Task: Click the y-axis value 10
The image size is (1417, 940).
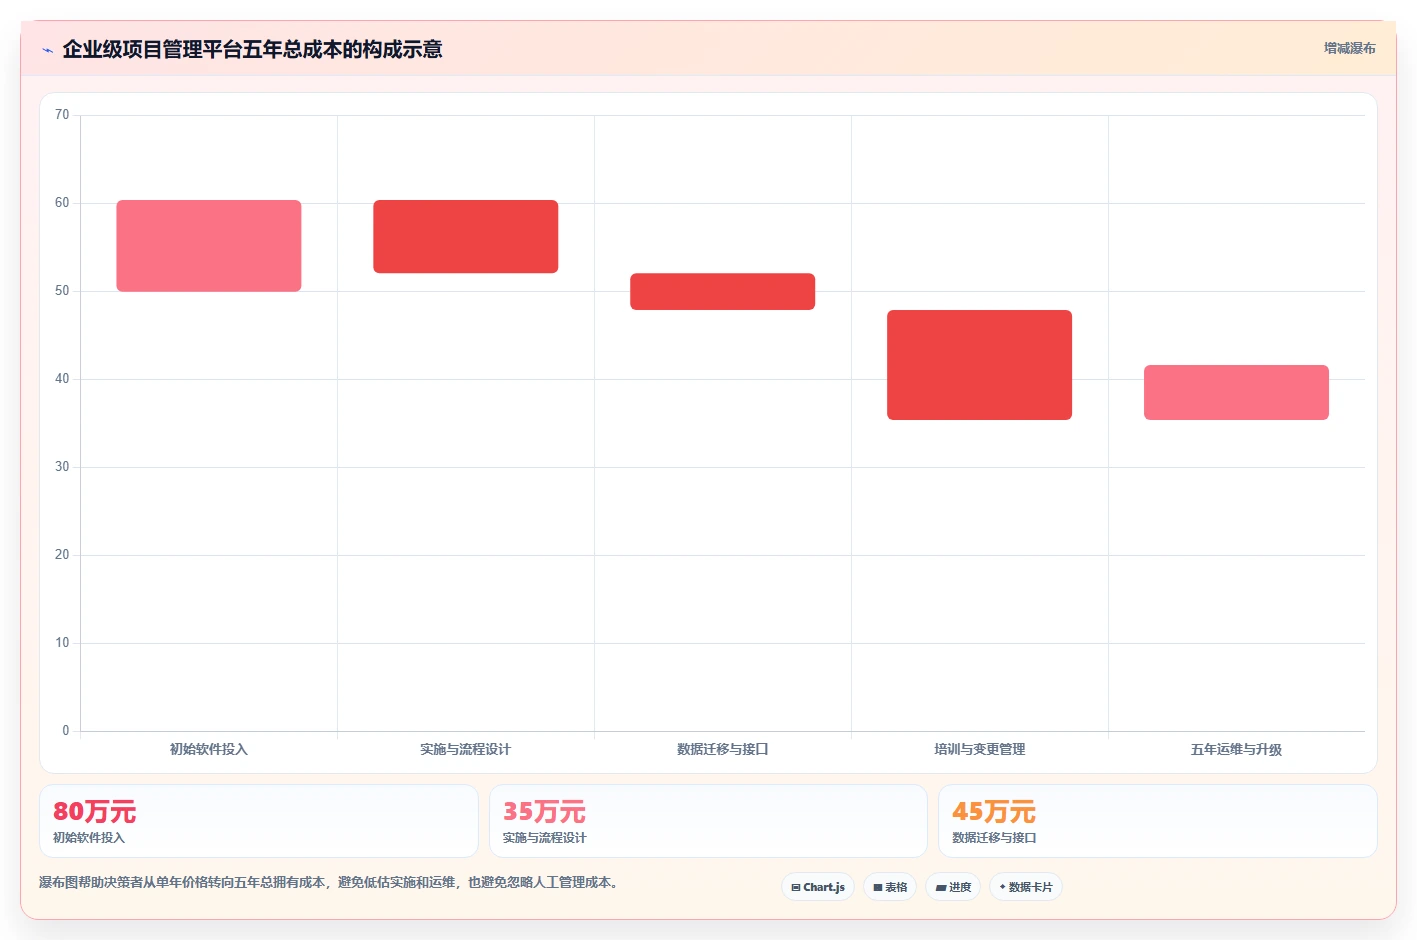Action: [62, 643]
